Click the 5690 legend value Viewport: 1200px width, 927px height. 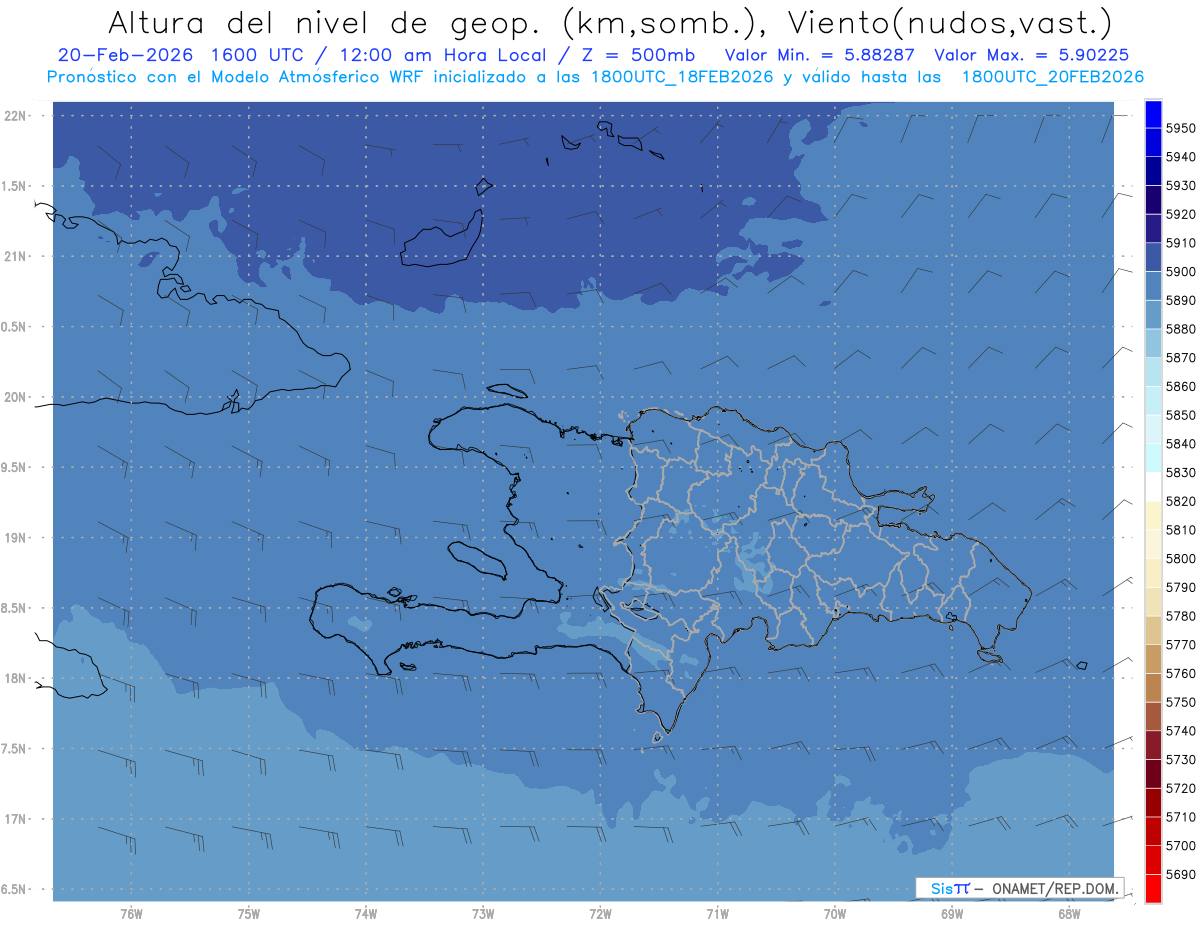coord(1179,874)
